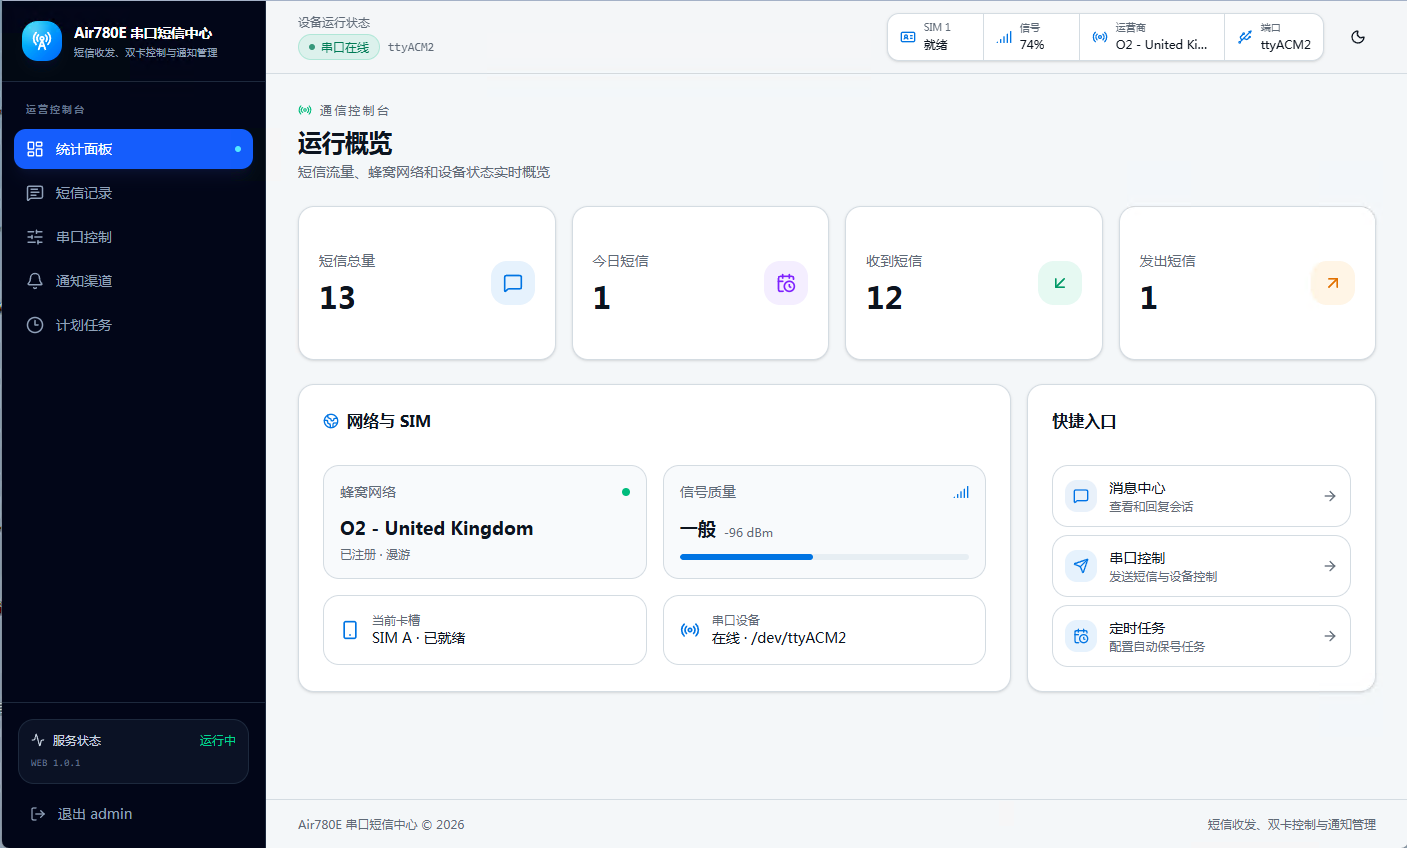Click the 统计面板 grid icon

(35, 149)
